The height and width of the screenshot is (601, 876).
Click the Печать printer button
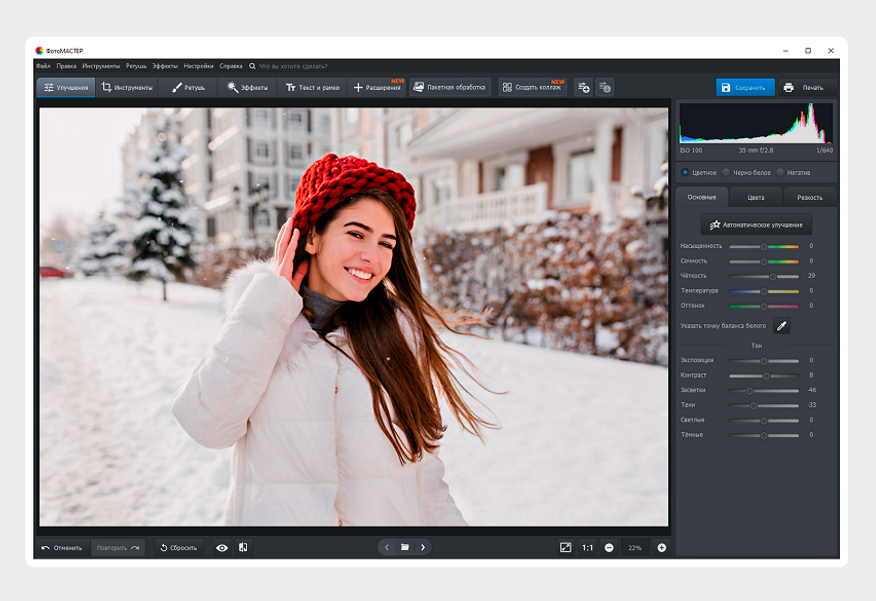point(804,88)
